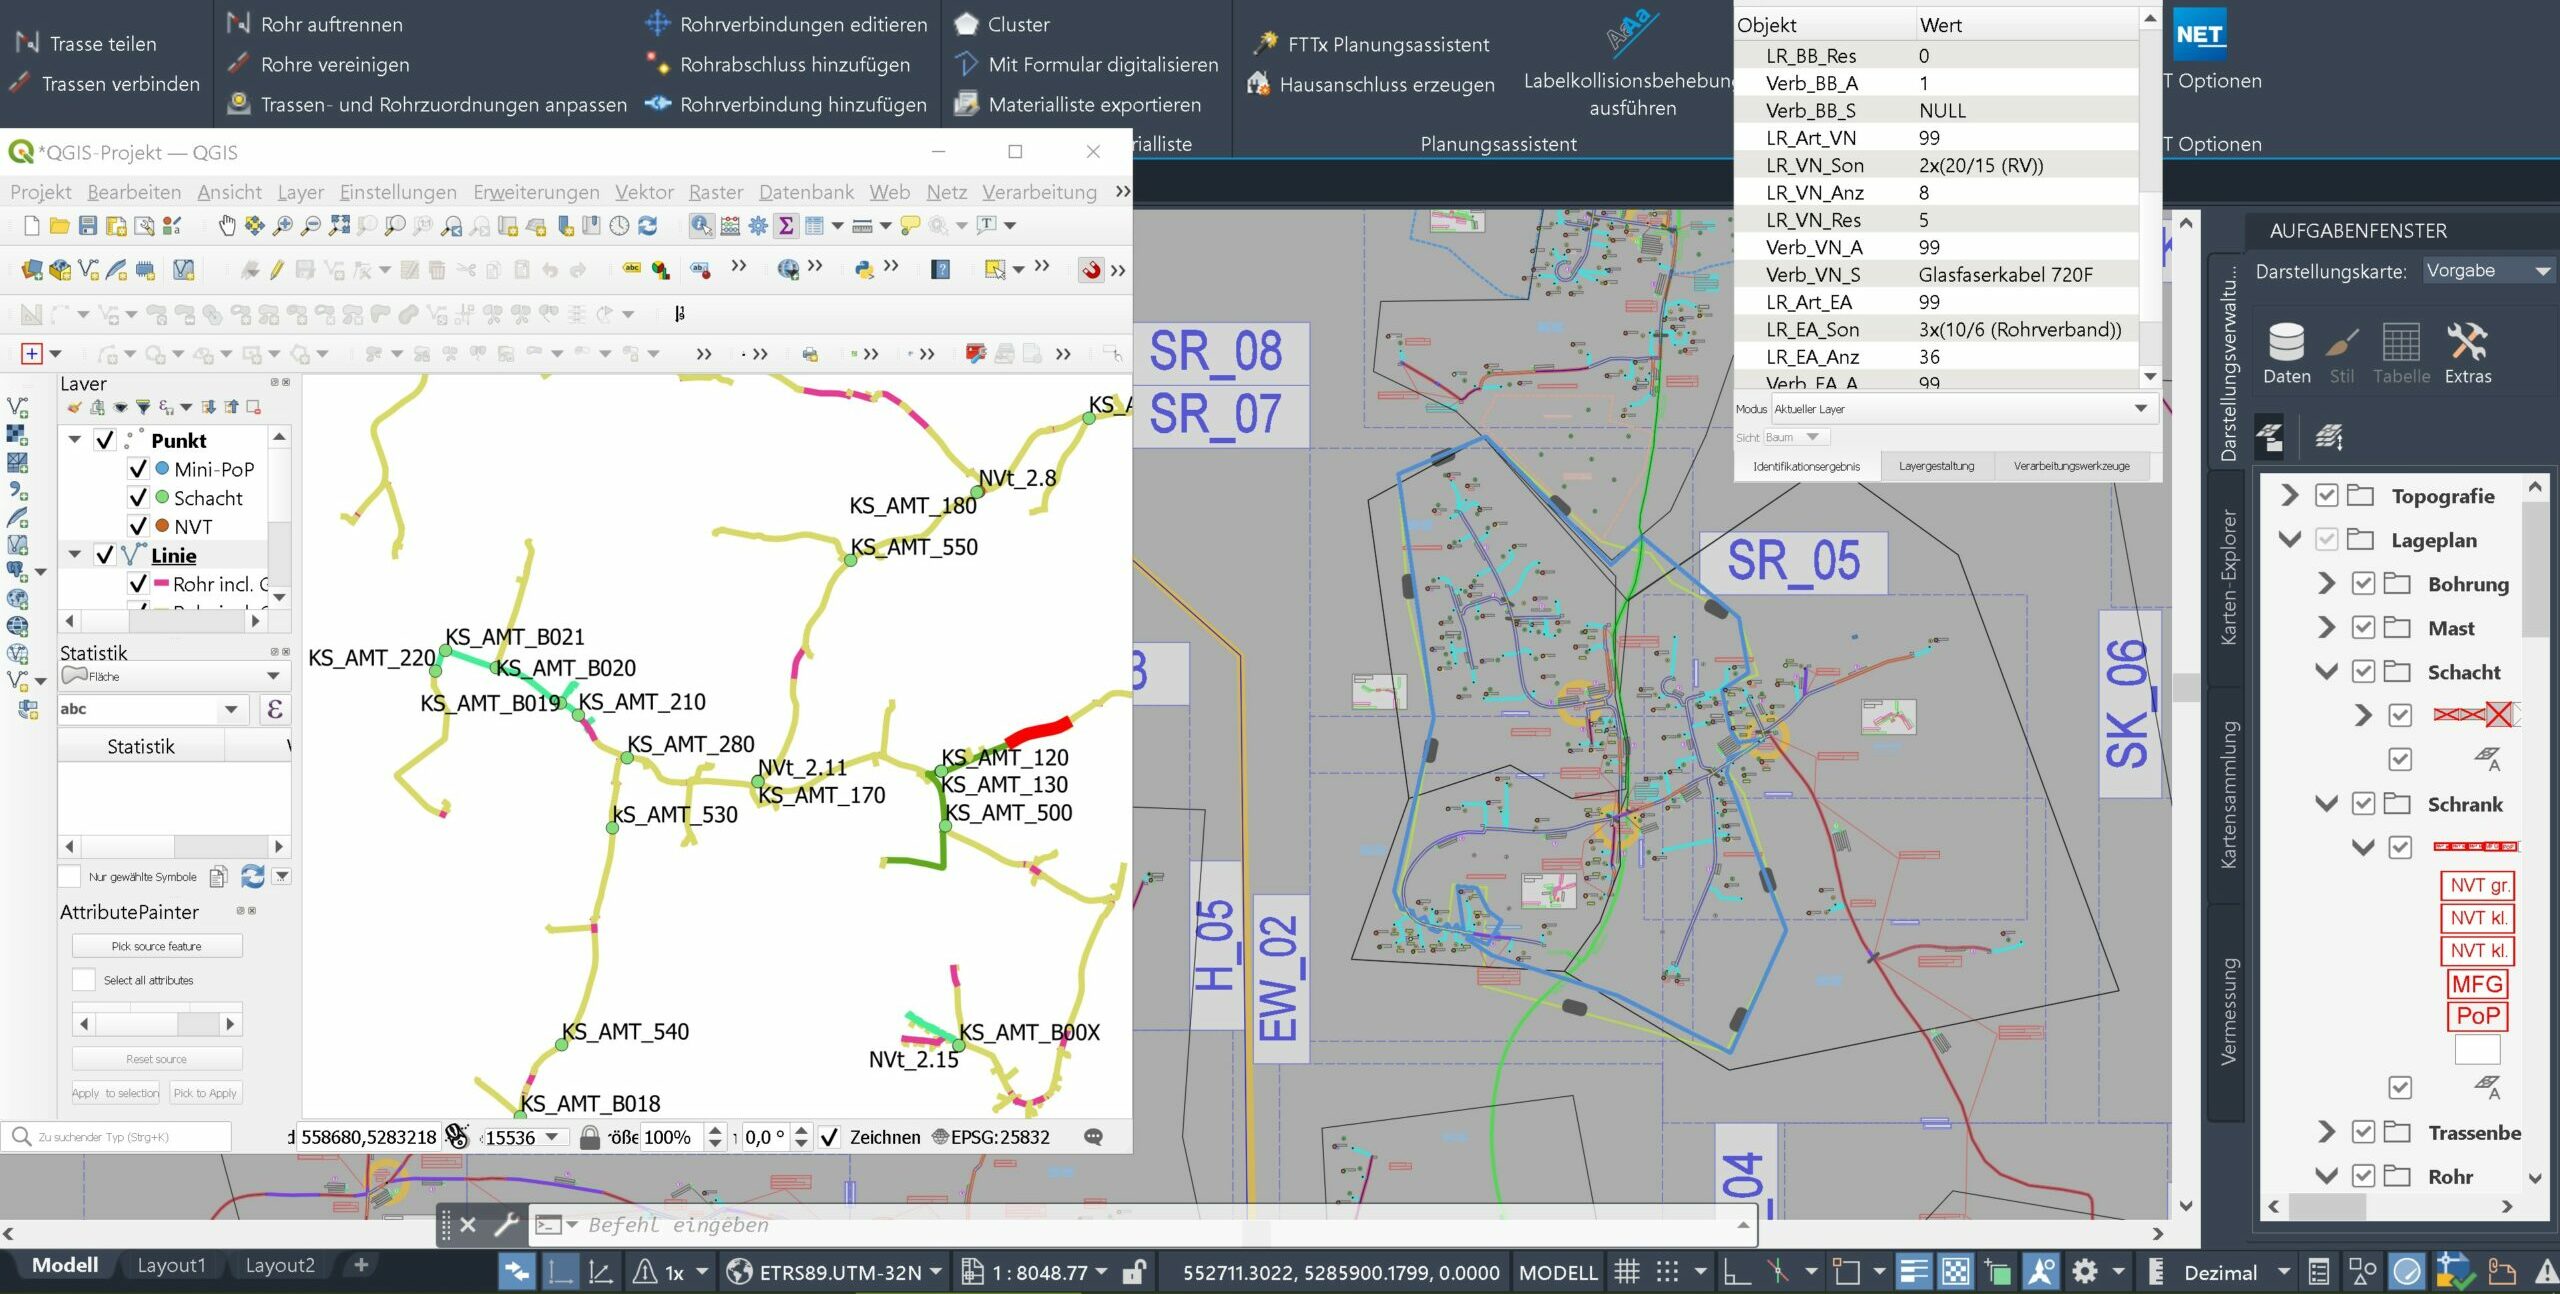Click the QGIS New Project icon

[x=32, y=226]
